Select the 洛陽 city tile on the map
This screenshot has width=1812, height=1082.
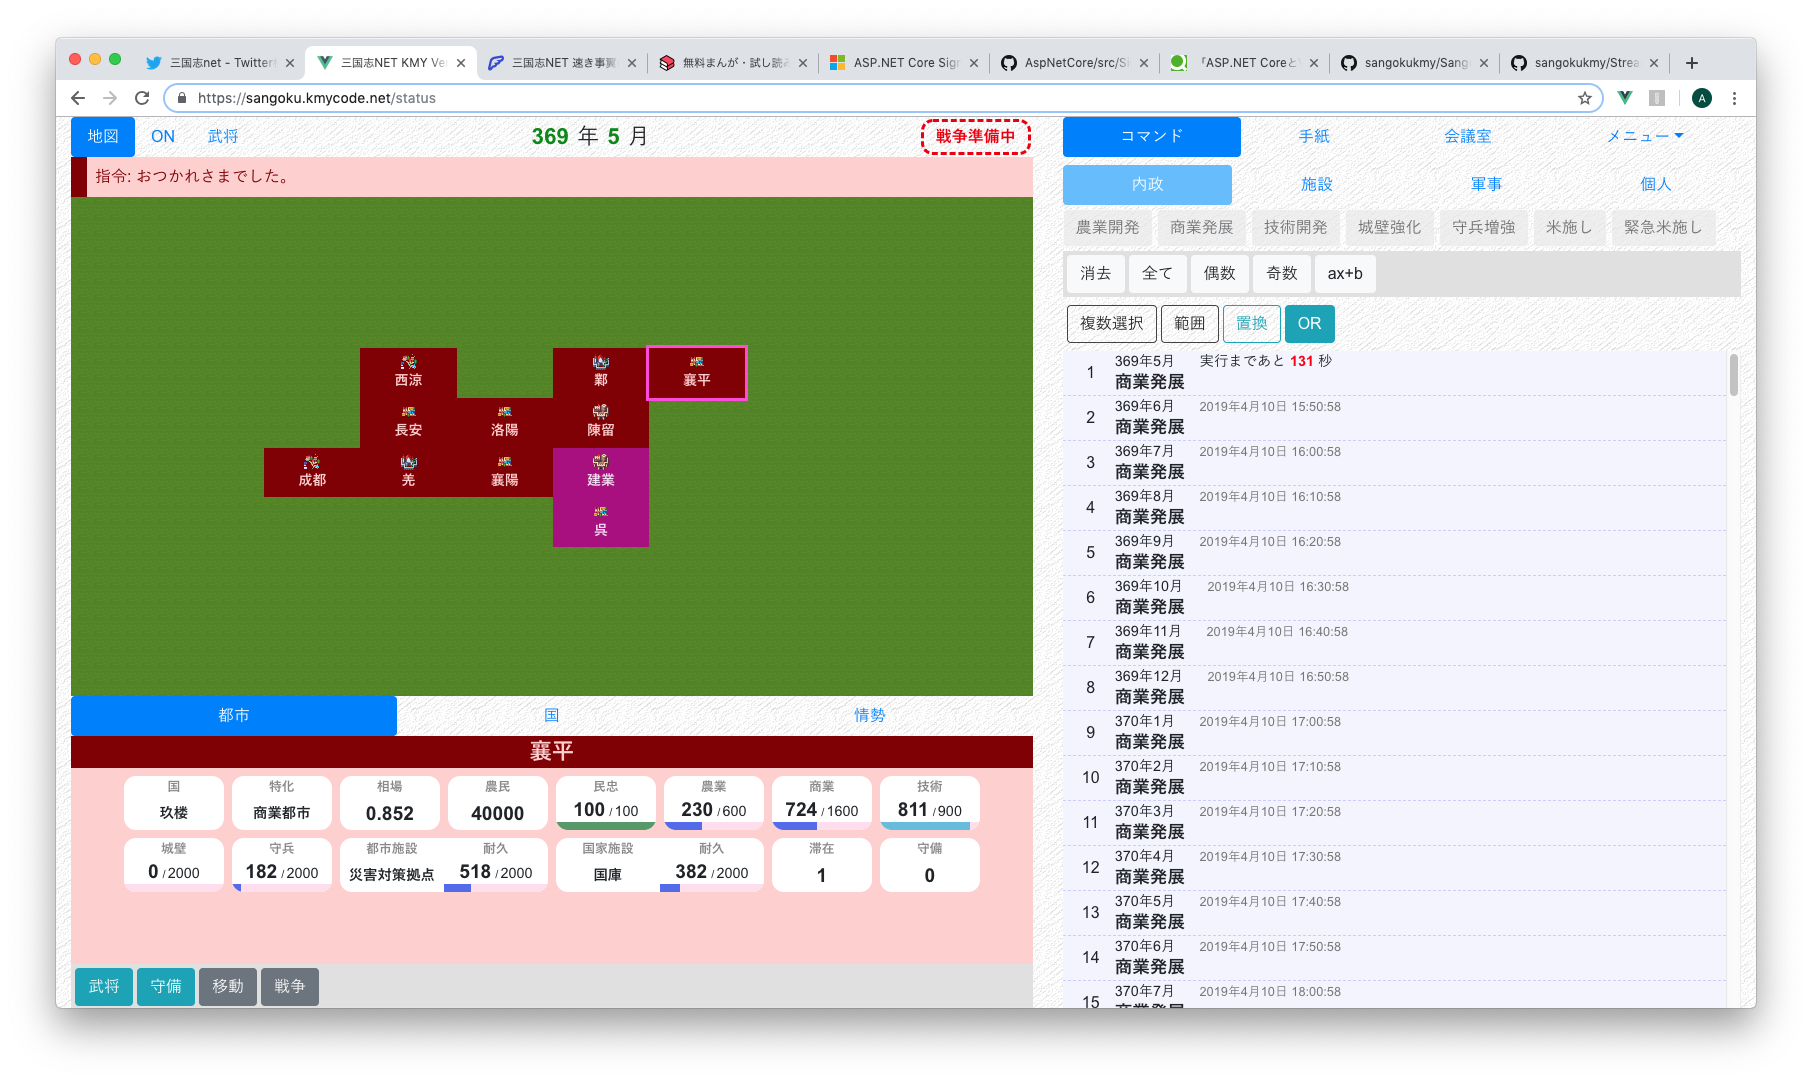pos(504,422)
